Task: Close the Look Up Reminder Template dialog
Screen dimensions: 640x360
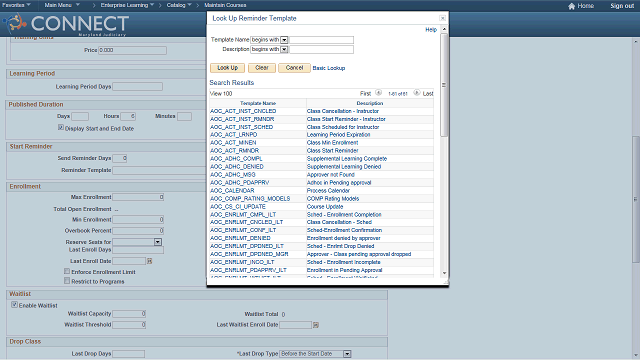Action: (x=442, y=18)
